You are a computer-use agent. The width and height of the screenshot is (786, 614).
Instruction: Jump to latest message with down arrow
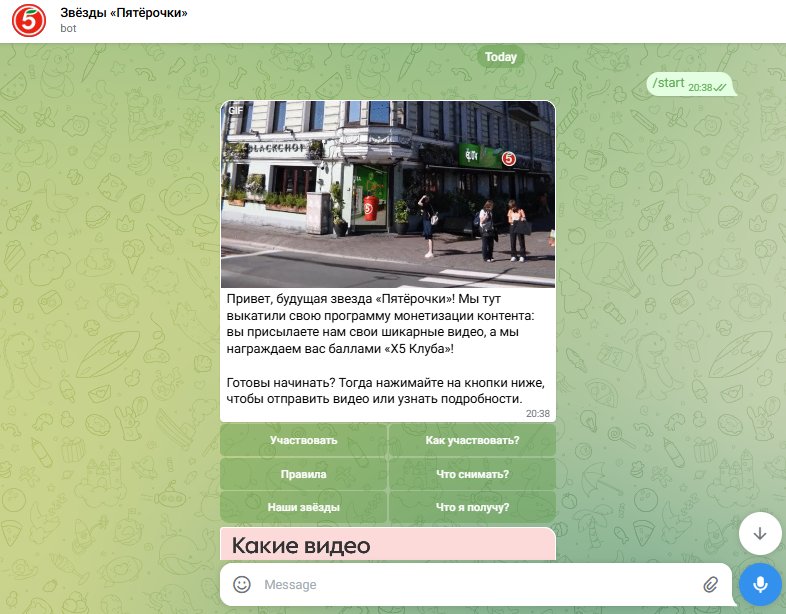pos(760,533)
